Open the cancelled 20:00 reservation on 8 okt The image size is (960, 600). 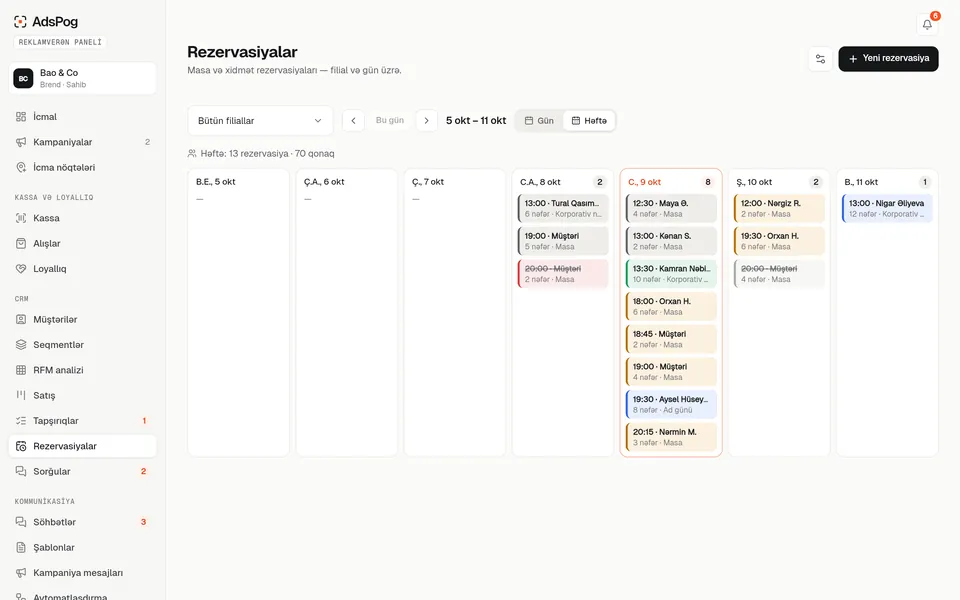point(563,274)
